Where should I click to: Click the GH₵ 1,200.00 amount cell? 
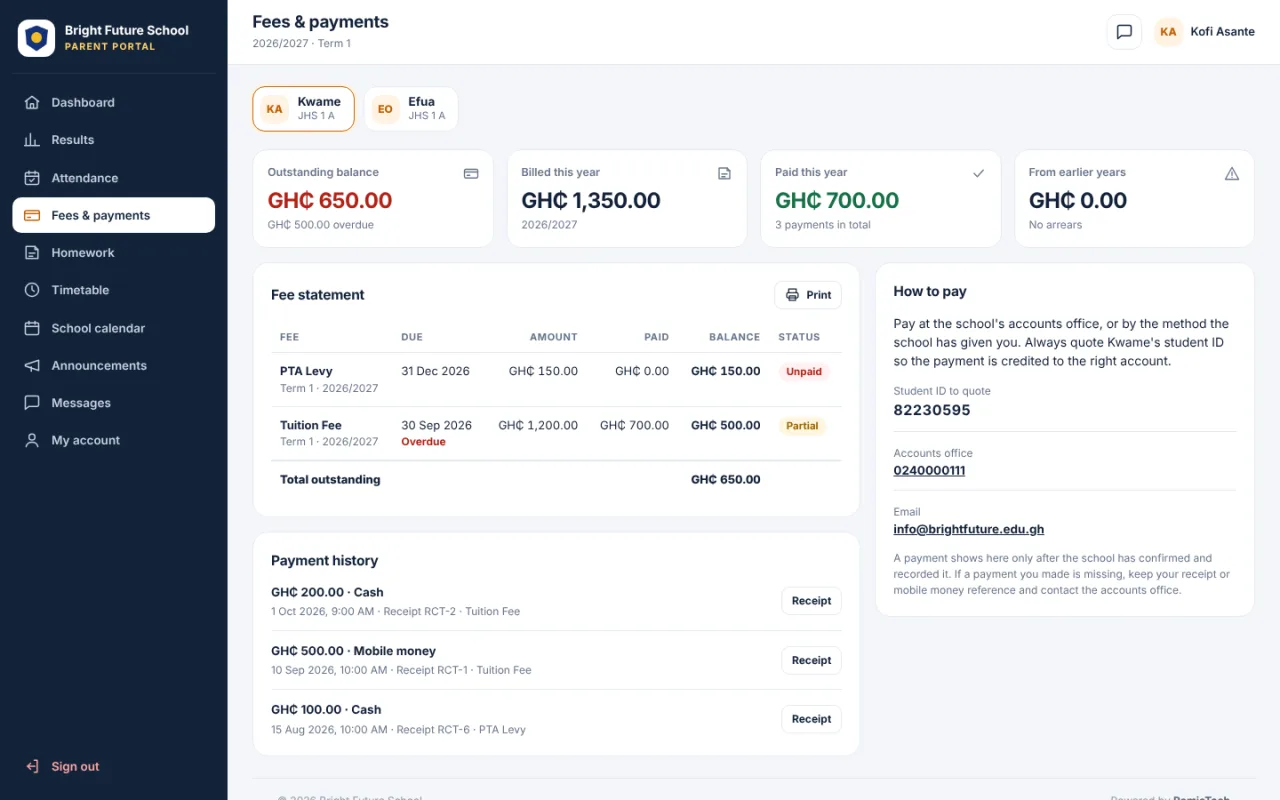coord(538,425)
